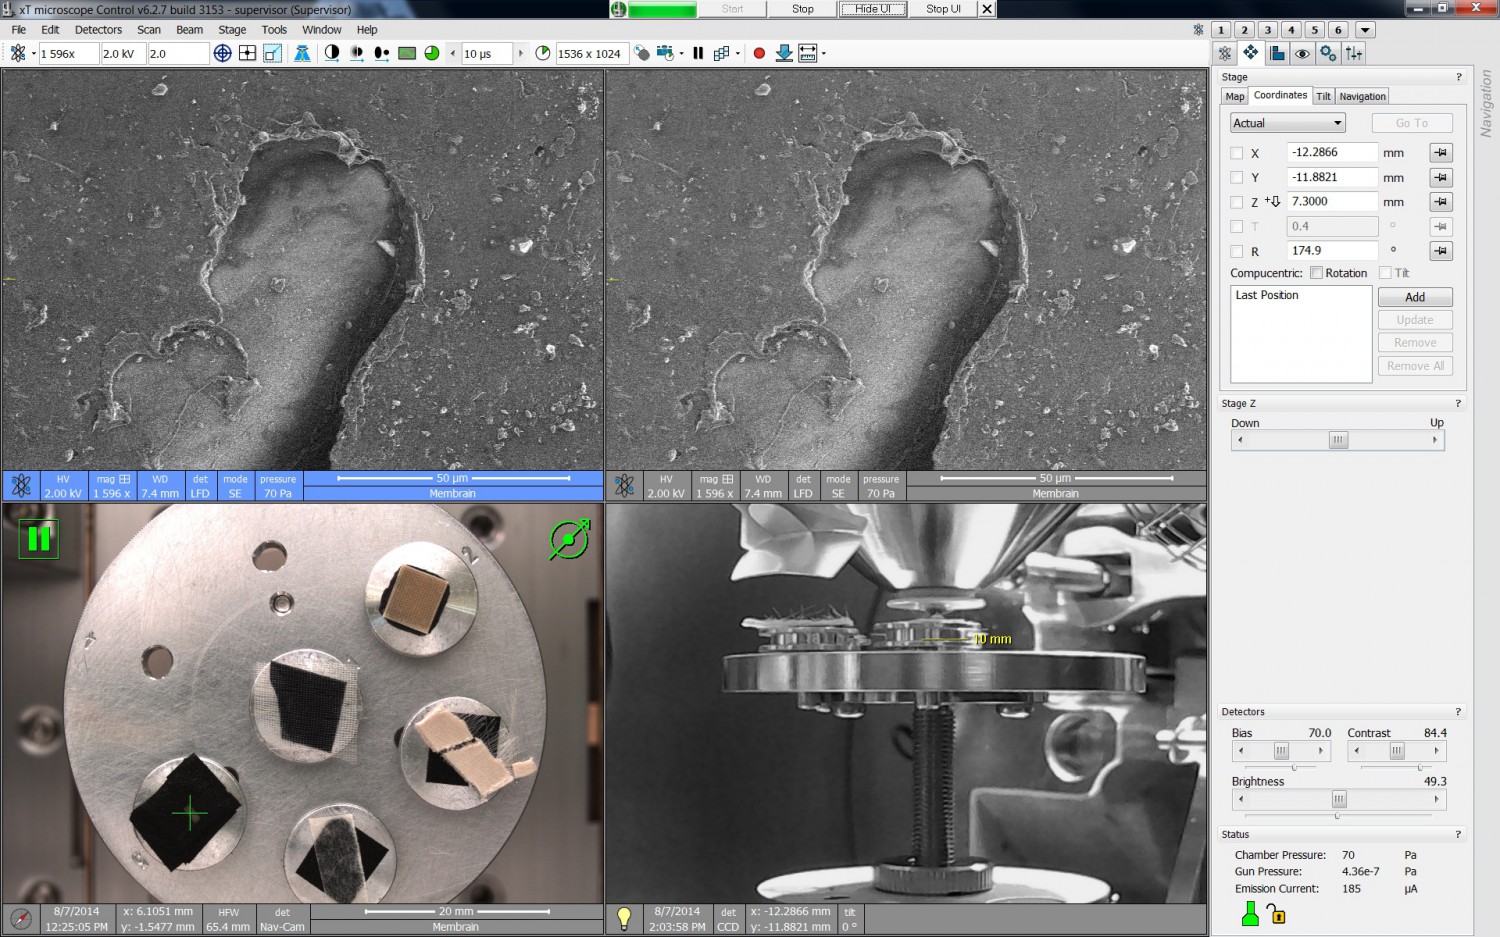Viewport: 1500px width, 937px height.
Task: Adjust the Bias slider
Action: coord(1281,750)
